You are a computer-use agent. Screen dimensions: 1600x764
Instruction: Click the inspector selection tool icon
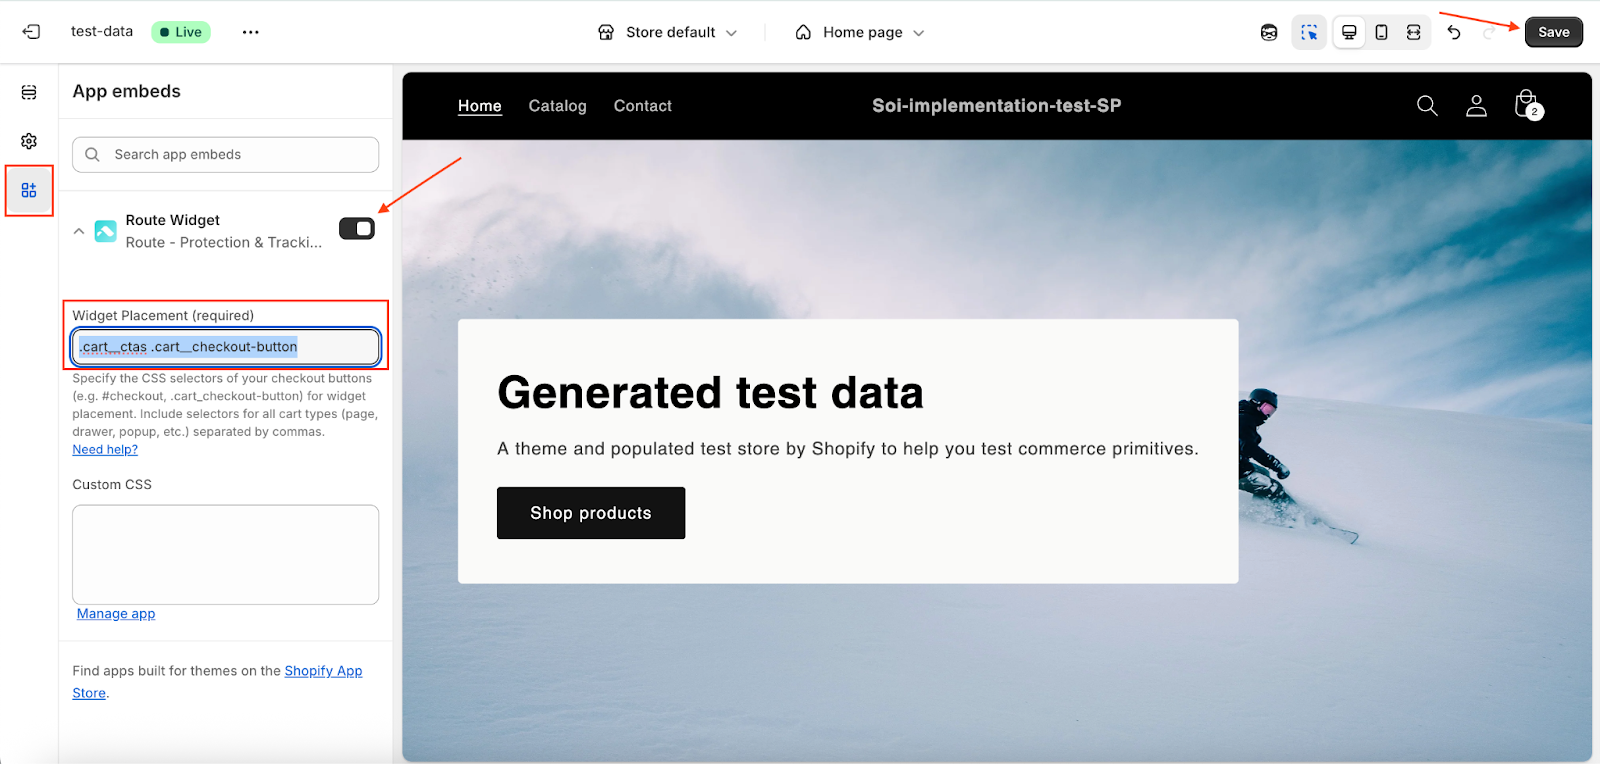(x=1309, y=32)
